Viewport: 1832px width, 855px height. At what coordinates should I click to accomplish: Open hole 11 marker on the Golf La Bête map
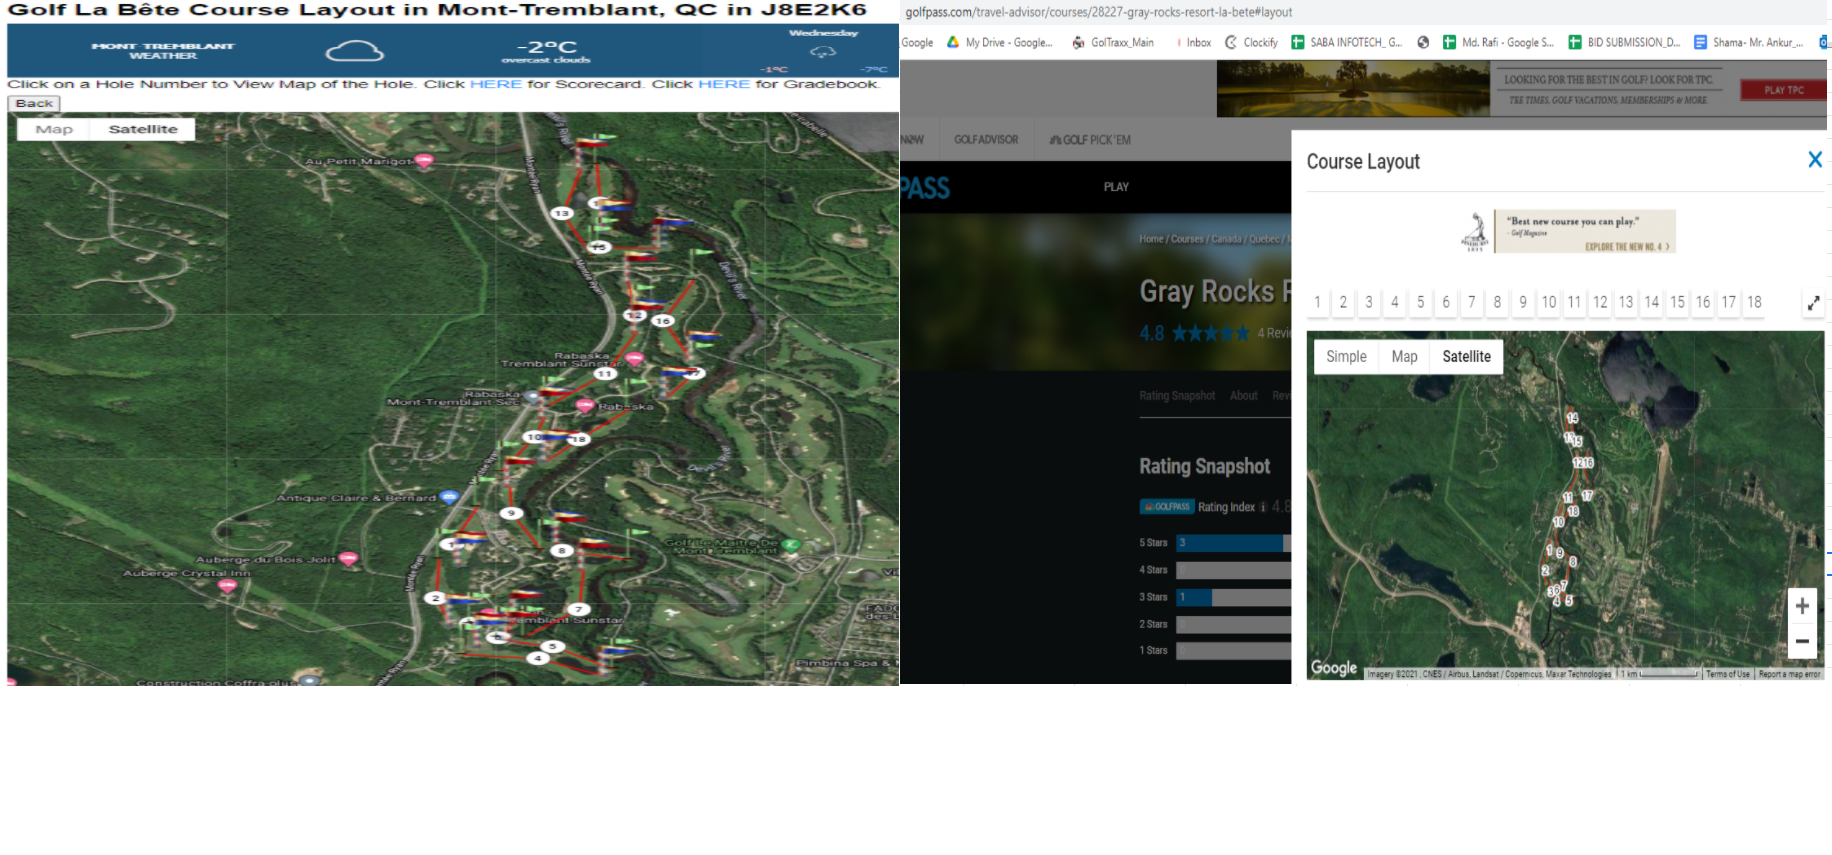click(x=604, y=374)
